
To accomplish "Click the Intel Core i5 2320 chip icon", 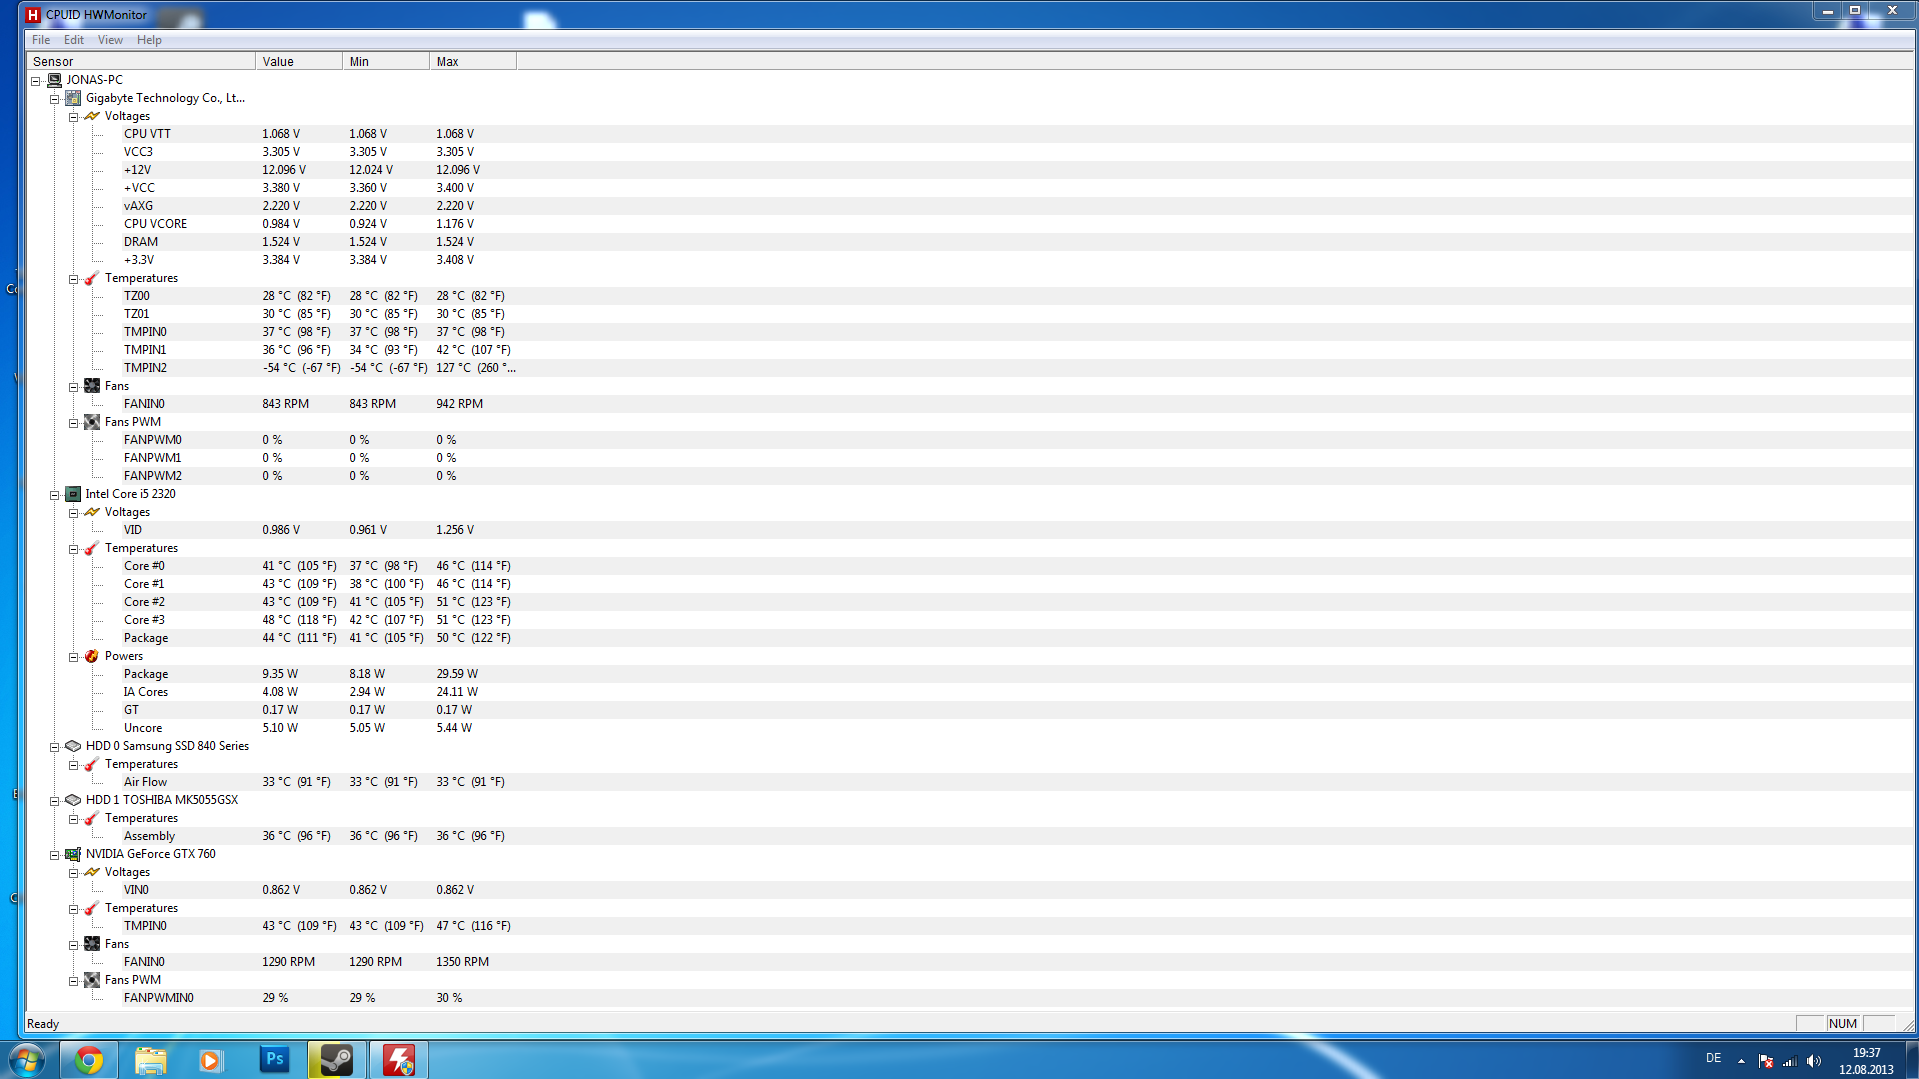I will [x=73, y=494].
